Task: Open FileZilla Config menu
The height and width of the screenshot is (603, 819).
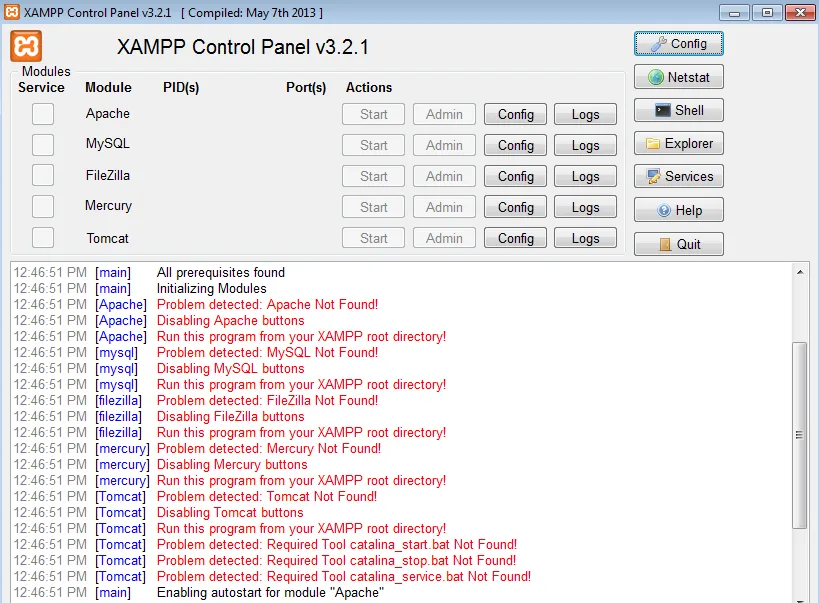Action: [516, 177]
